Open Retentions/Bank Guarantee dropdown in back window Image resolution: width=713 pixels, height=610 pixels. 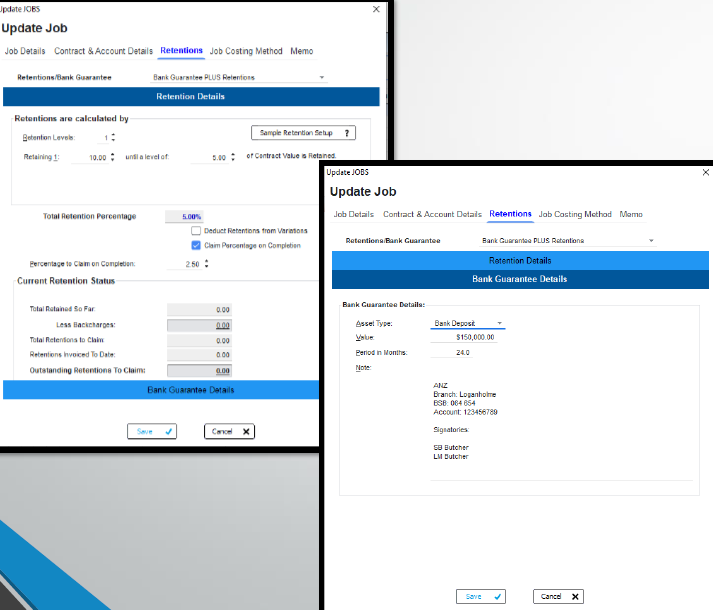tap(239, 77)
